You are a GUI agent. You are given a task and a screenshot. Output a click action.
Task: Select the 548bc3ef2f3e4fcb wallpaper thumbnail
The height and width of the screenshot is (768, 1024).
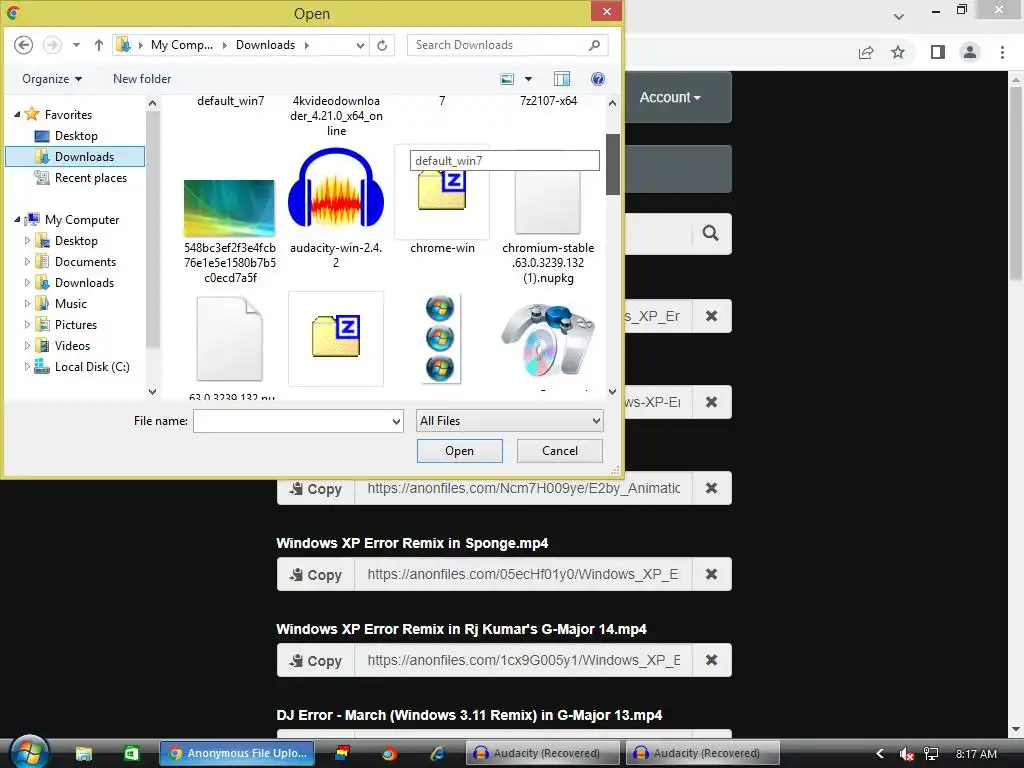229,208
